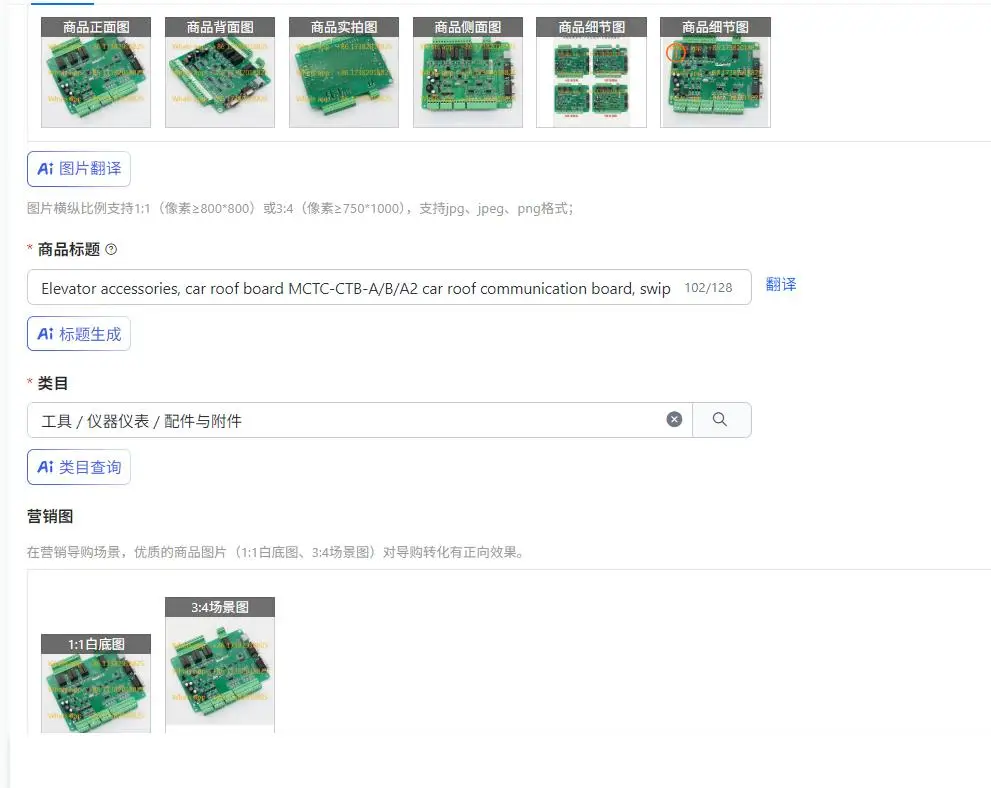Click the help icon beside 商品标题
The height and width of the screenshot is (788, 991).
tap(111, 250)
